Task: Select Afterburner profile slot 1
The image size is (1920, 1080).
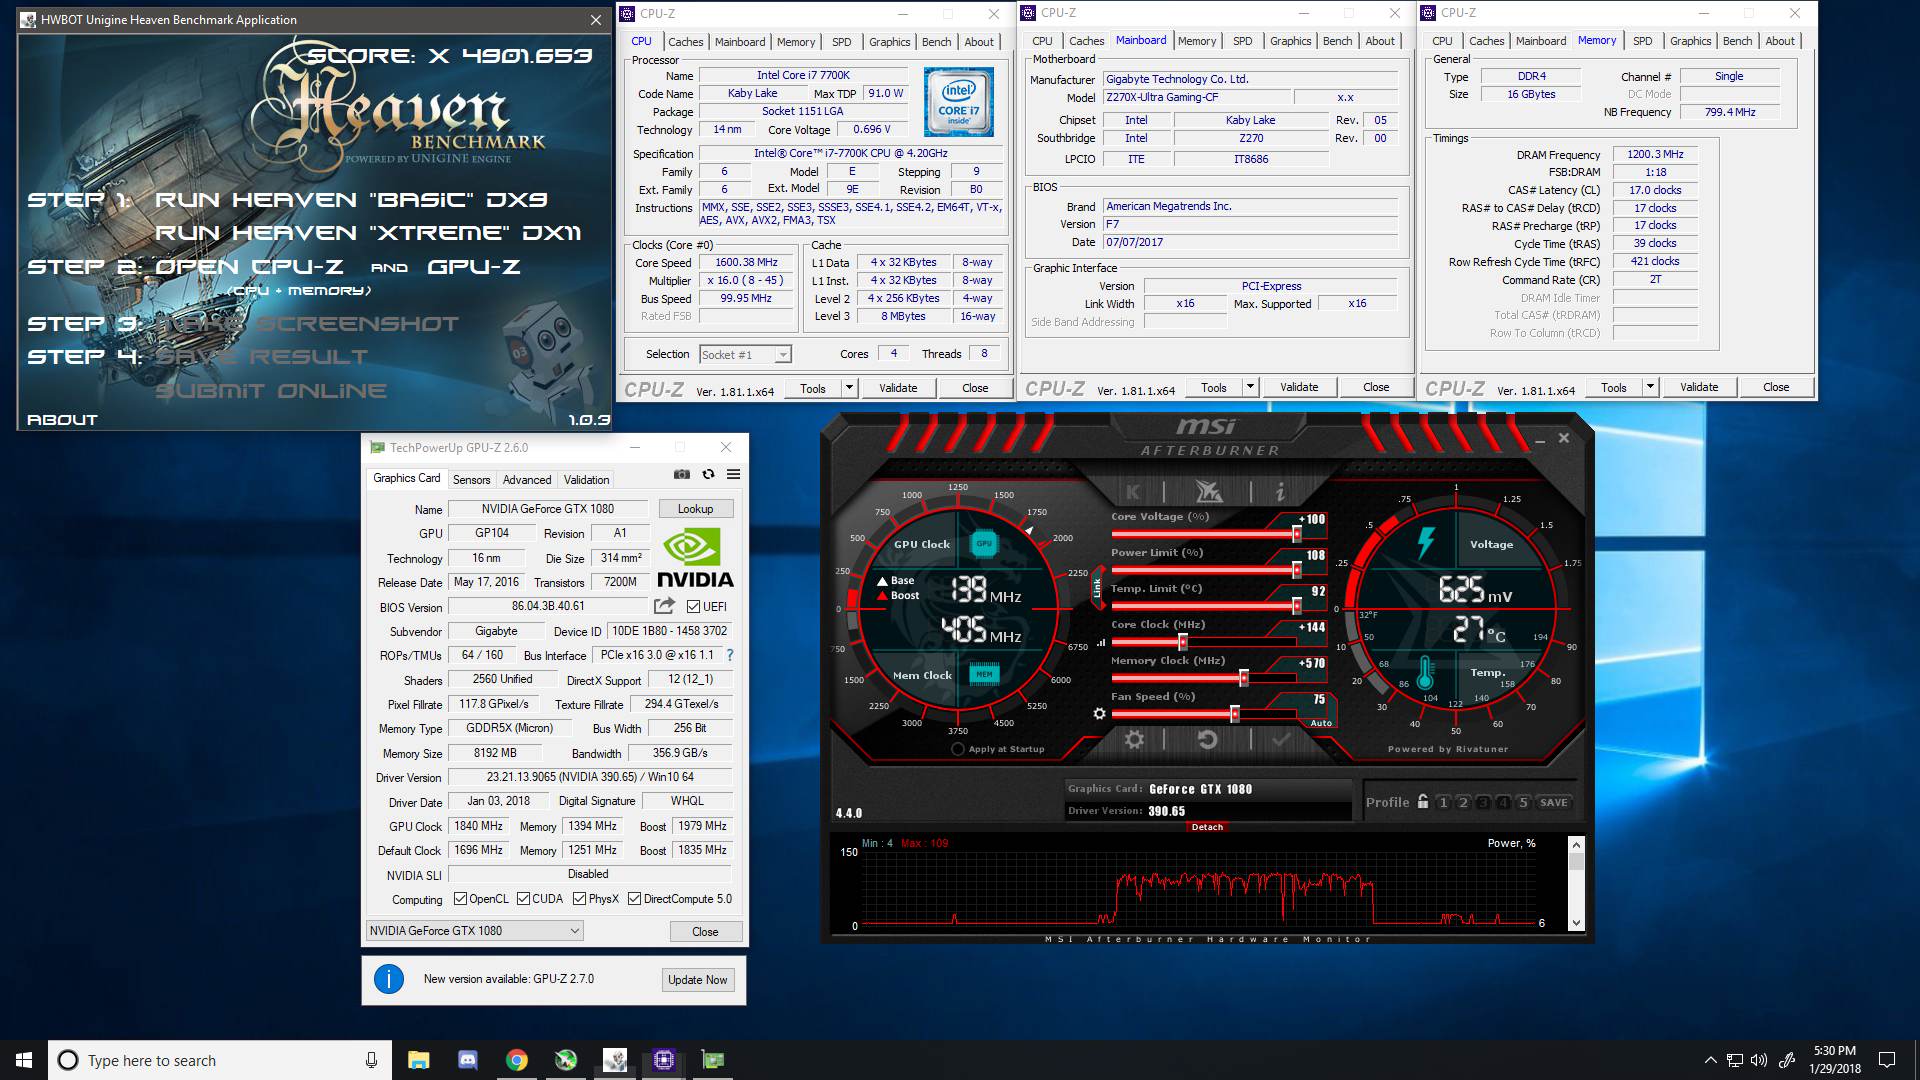Action: click(1443, 802)
